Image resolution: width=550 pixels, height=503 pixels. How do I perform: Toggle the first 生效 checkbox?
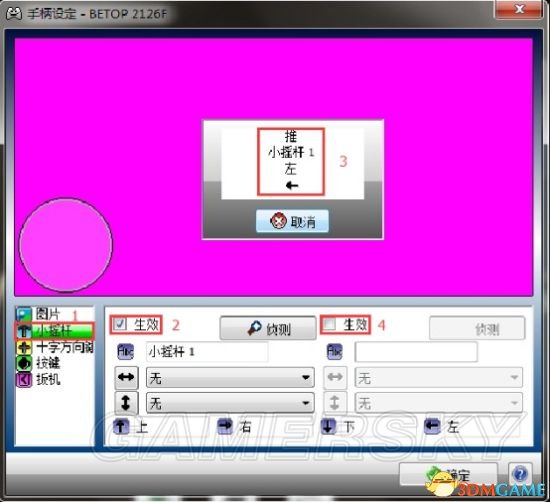(x=120, y=324)
